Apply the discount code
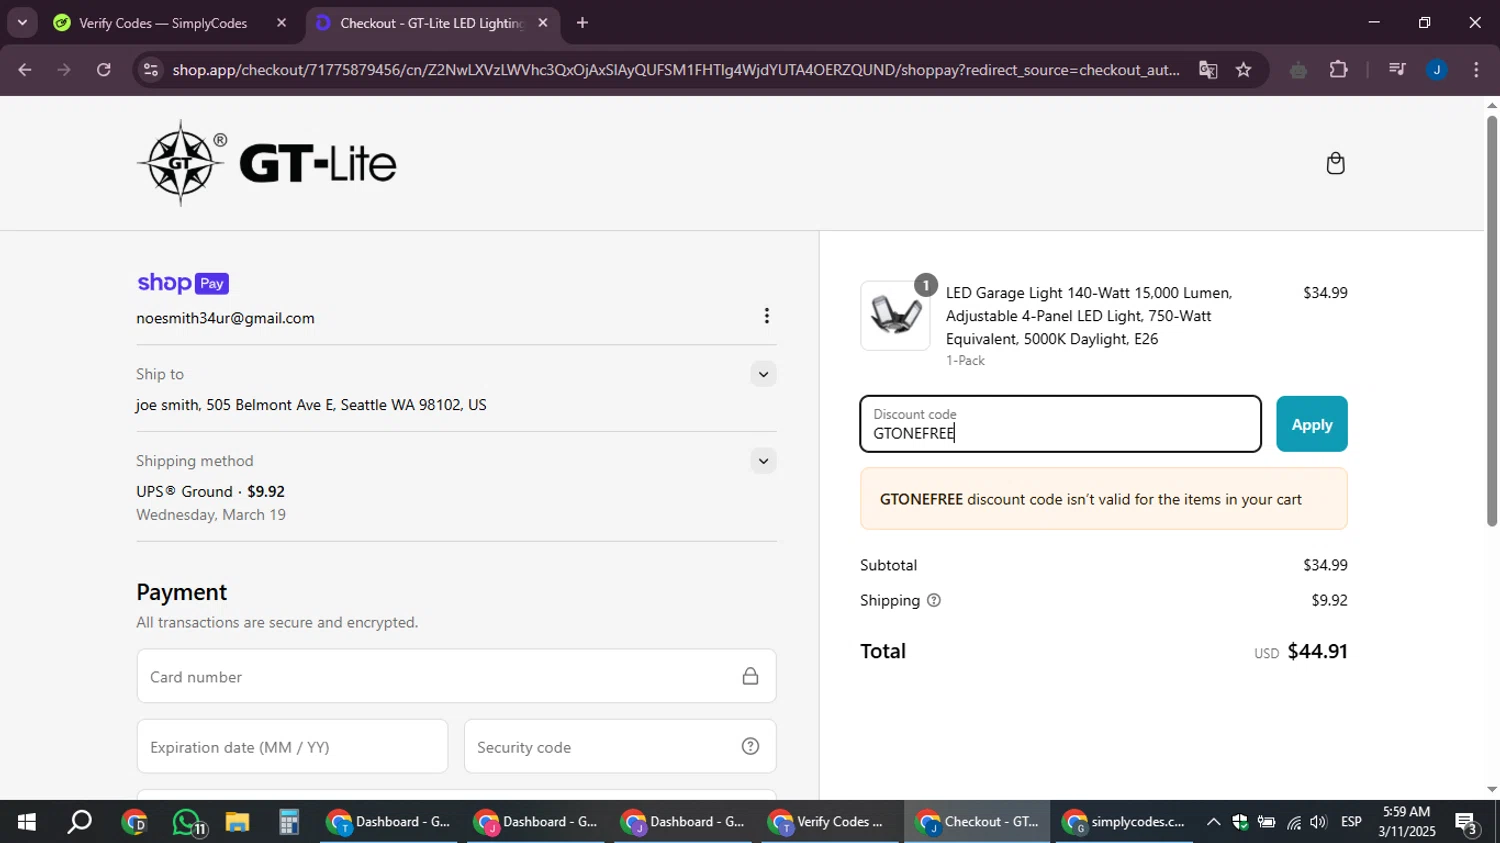1500x843 pixels. [1311, 424]
